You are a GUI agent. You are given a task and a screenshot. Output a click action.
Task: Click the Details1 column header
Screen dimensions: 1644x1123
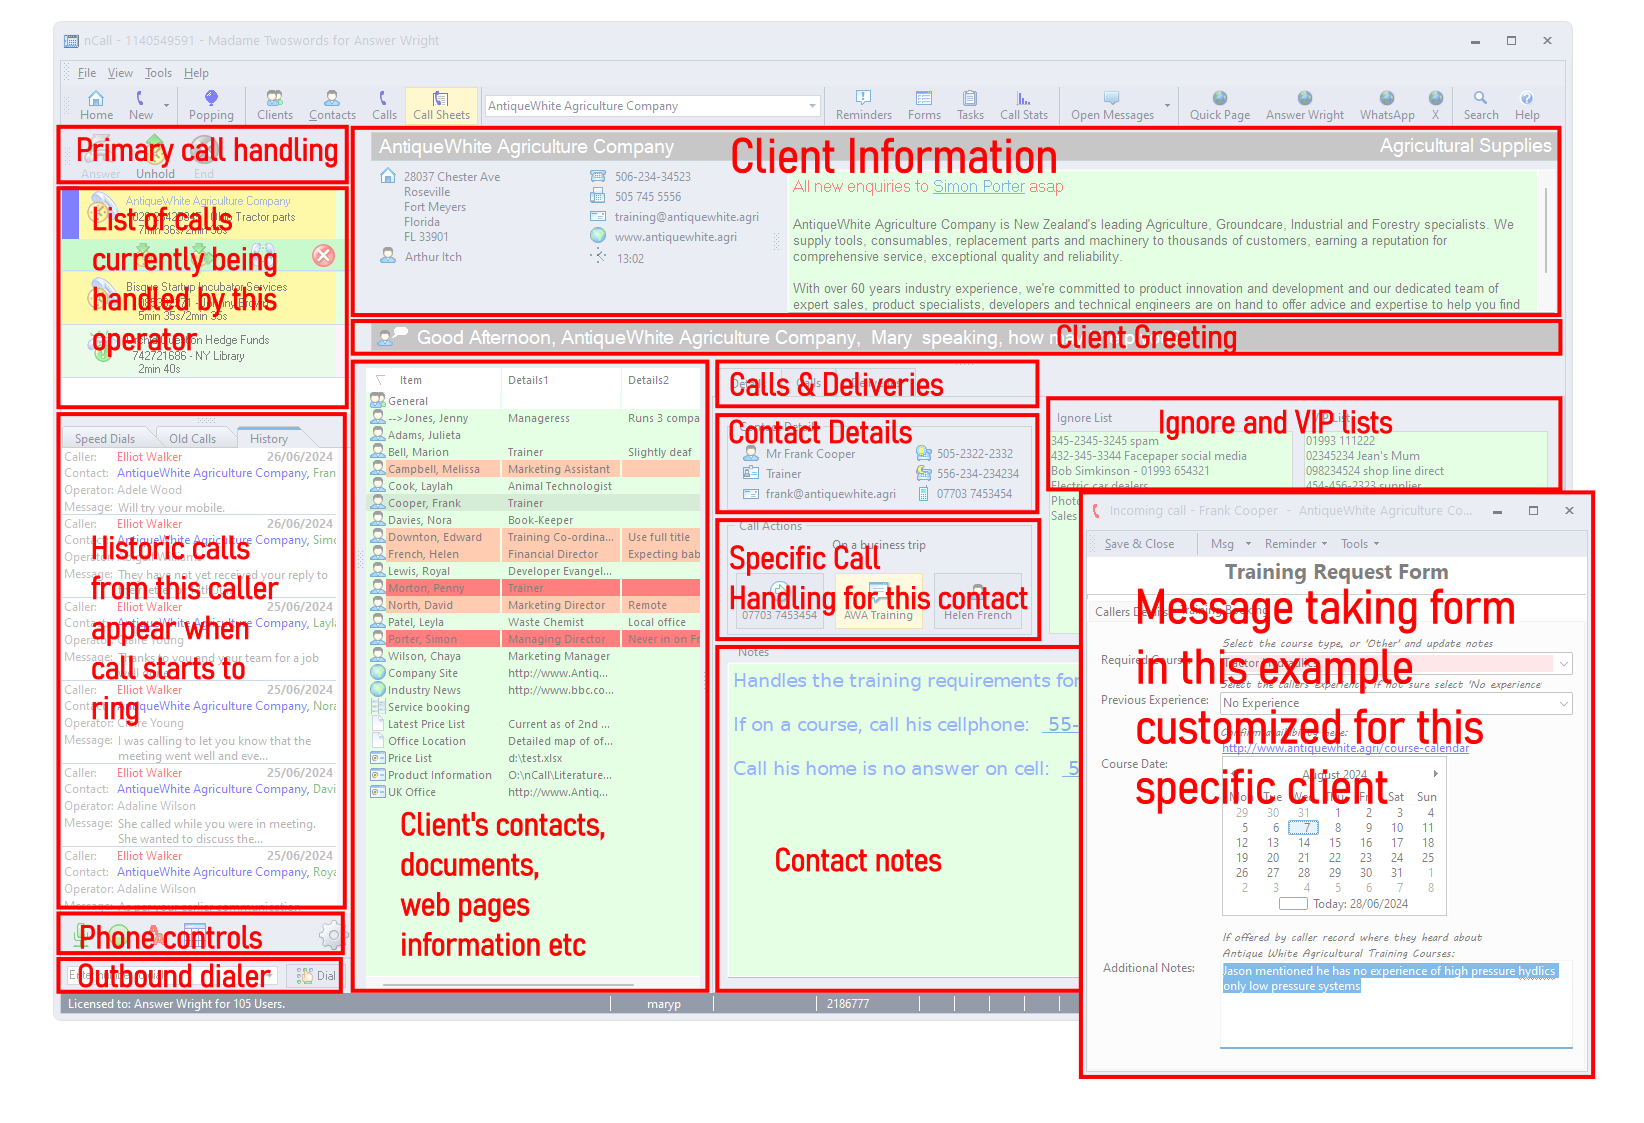pyautogui.click(x=560, y=380)
